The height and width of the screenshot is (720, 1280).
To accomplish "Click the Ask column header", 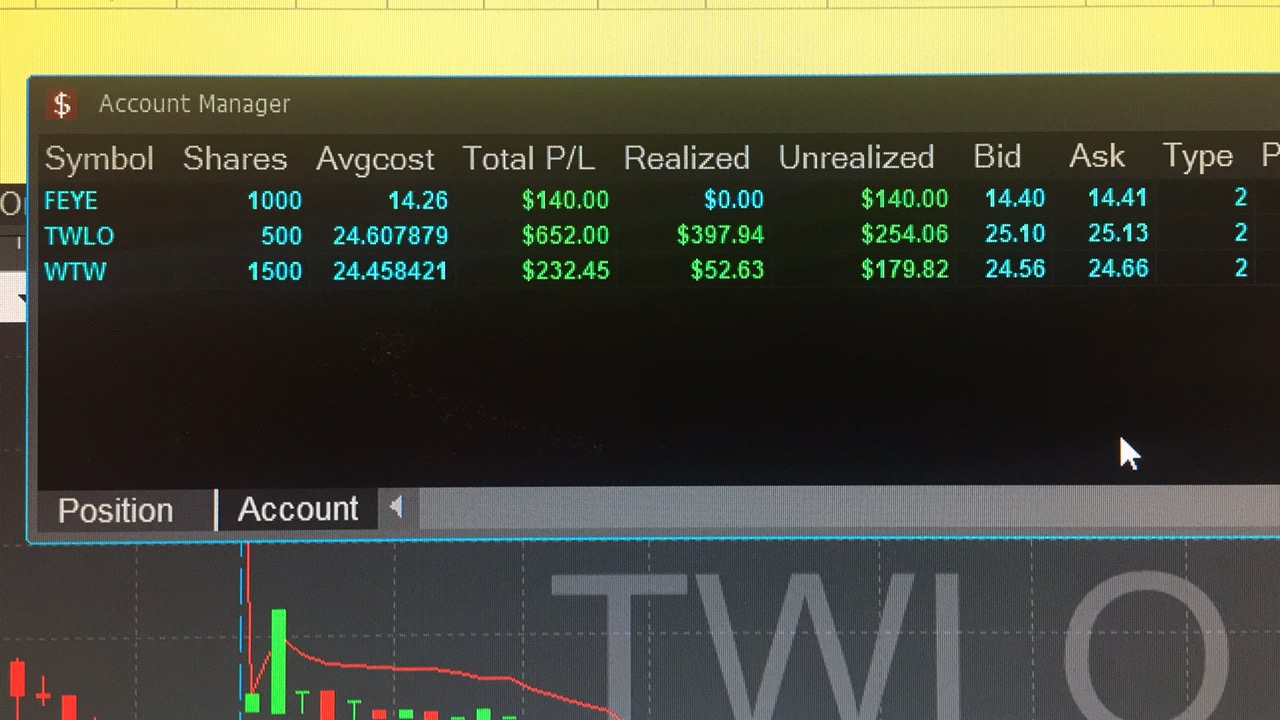I will pos(1097,156).
